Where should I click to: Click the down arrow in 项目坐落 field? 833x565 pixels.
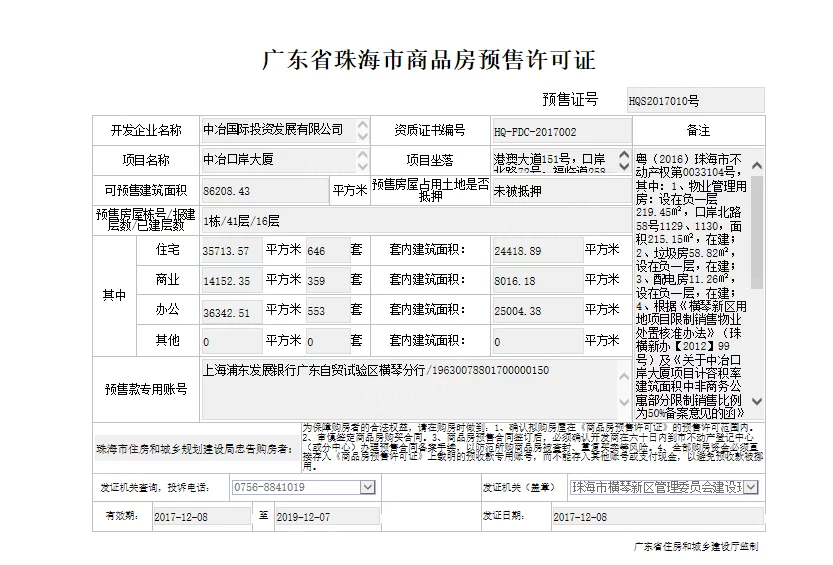[x=624, y=166]
